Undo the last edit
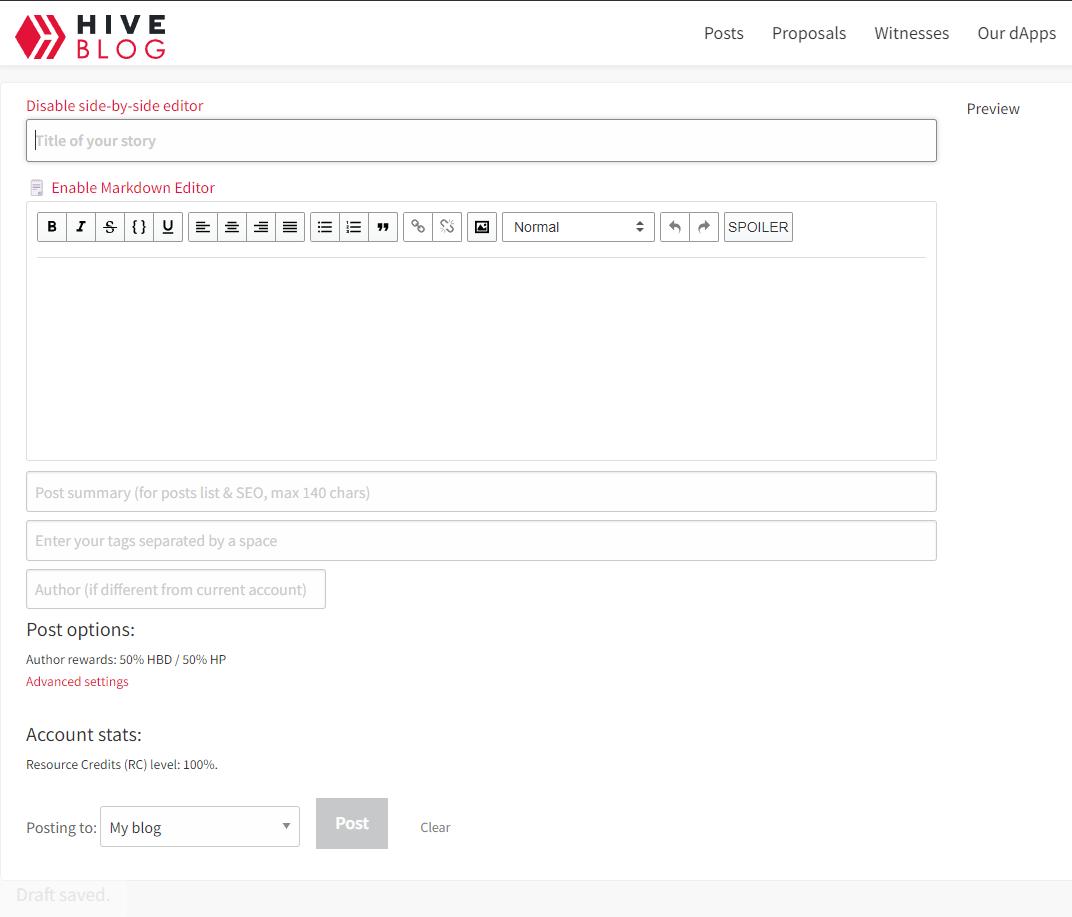 tap(675, 227)
